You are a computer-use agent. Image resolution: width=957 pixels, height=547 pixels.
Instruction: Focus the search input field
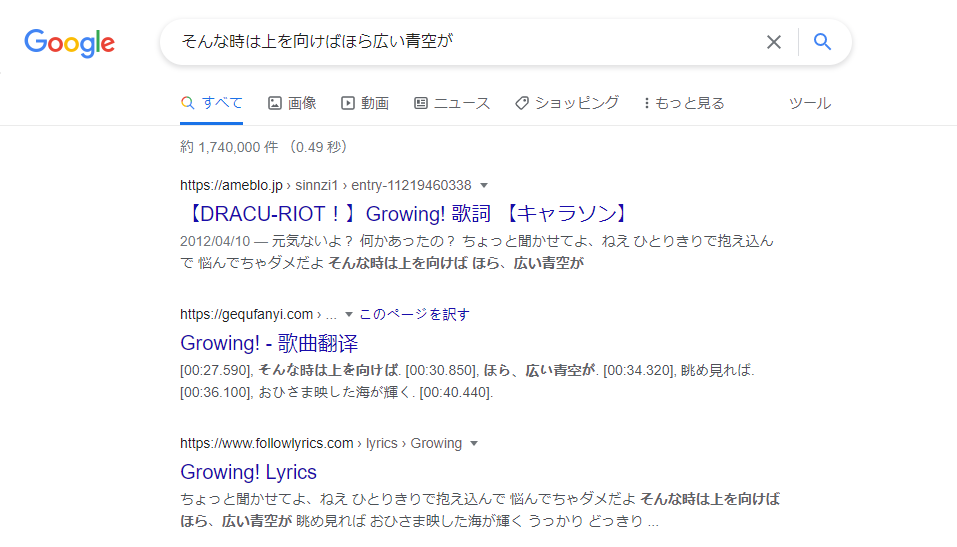click(470, 42)
